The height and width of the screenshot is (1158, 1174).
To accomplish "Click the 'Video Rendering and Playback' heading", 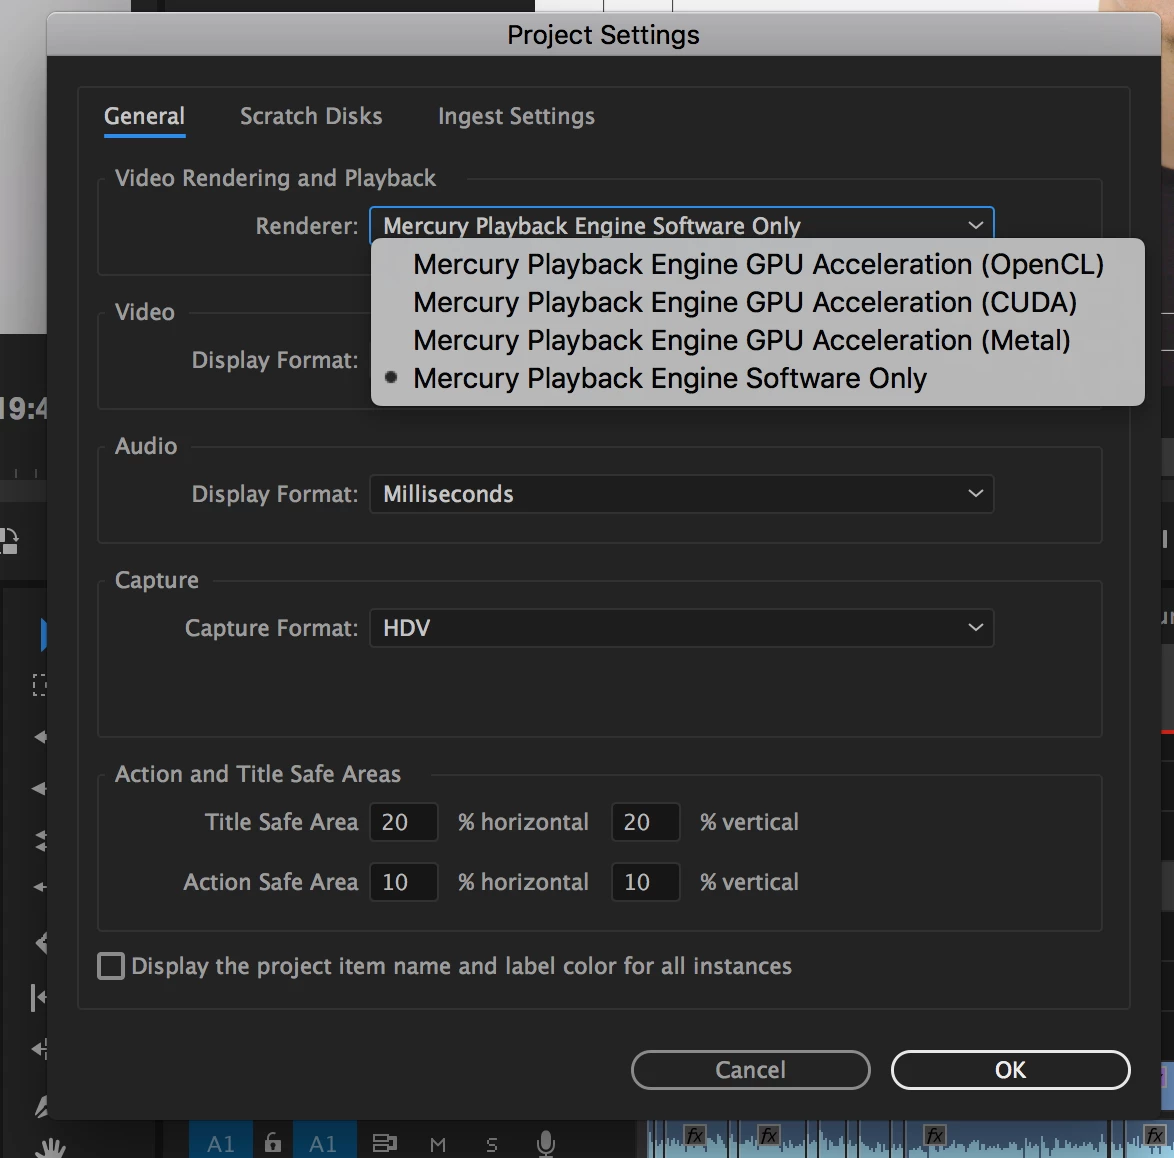I will tap(275, 178).
